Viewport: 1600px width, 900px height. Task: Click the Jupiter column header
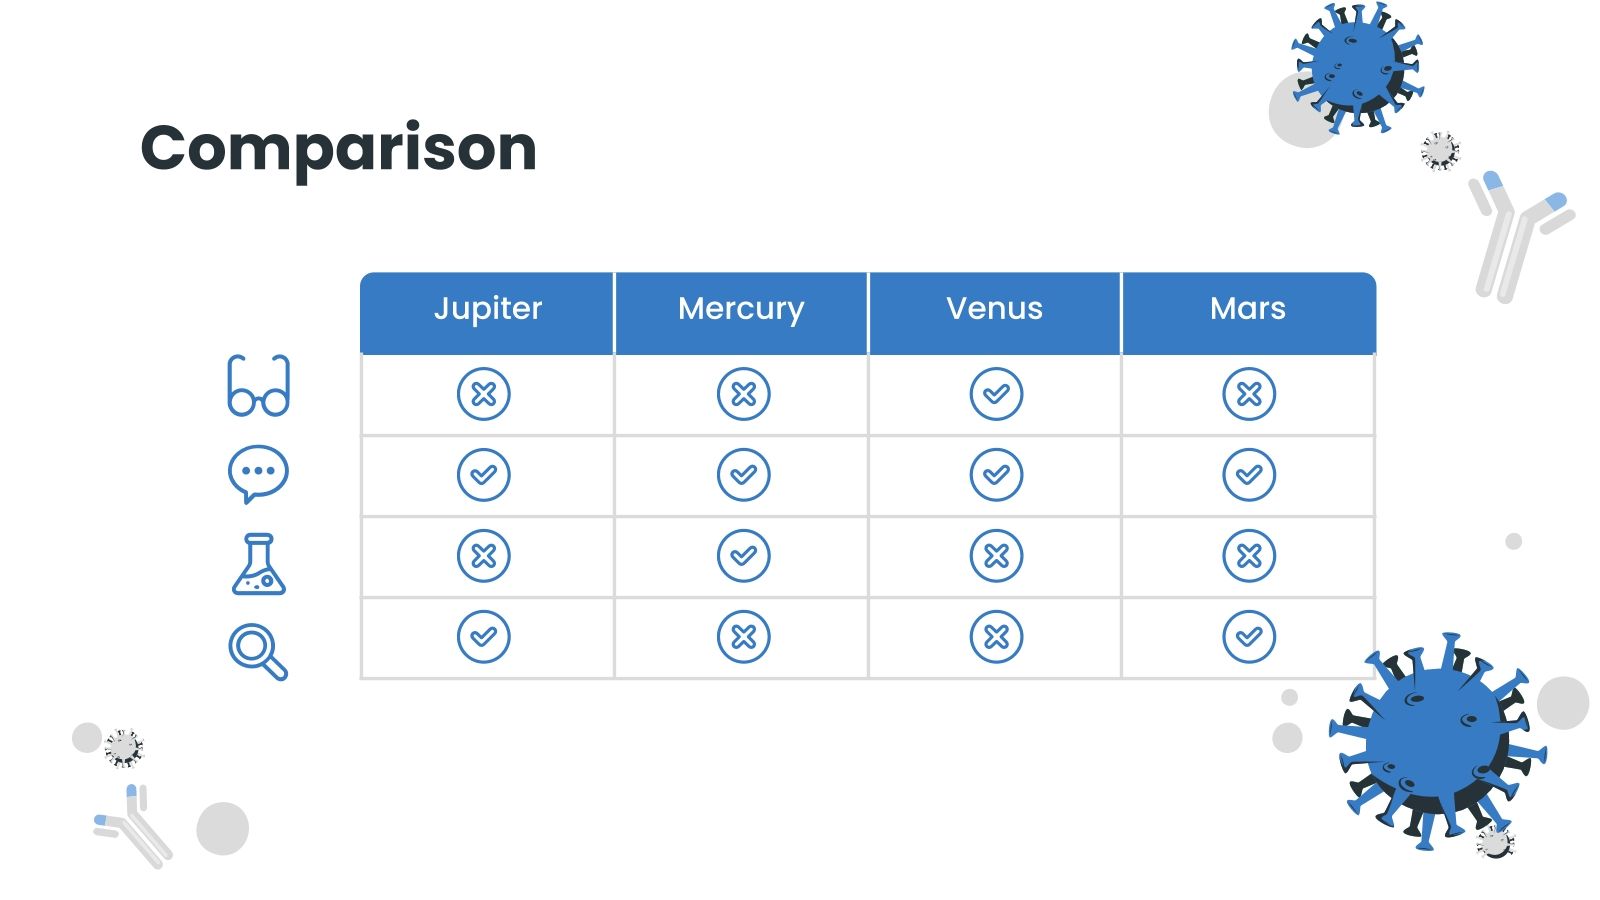pyautogui.click(x=488, y=309)
